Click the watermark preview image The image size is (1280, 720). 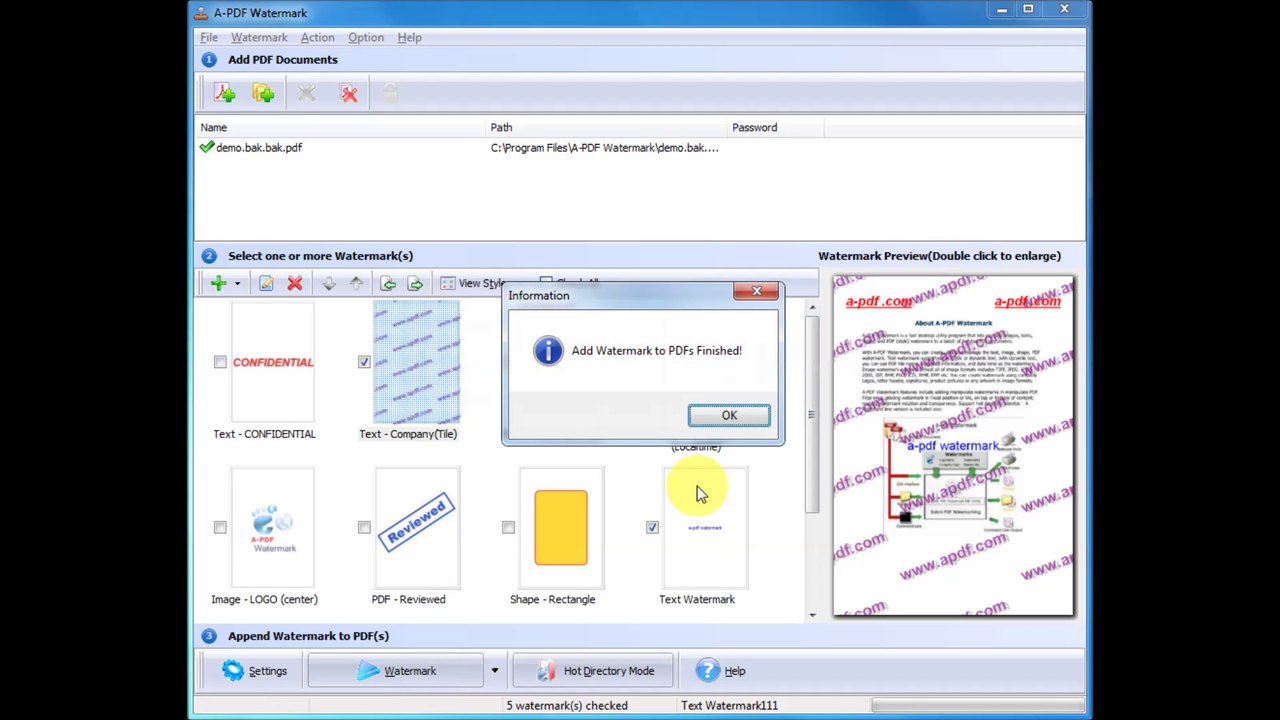point(953,446)
